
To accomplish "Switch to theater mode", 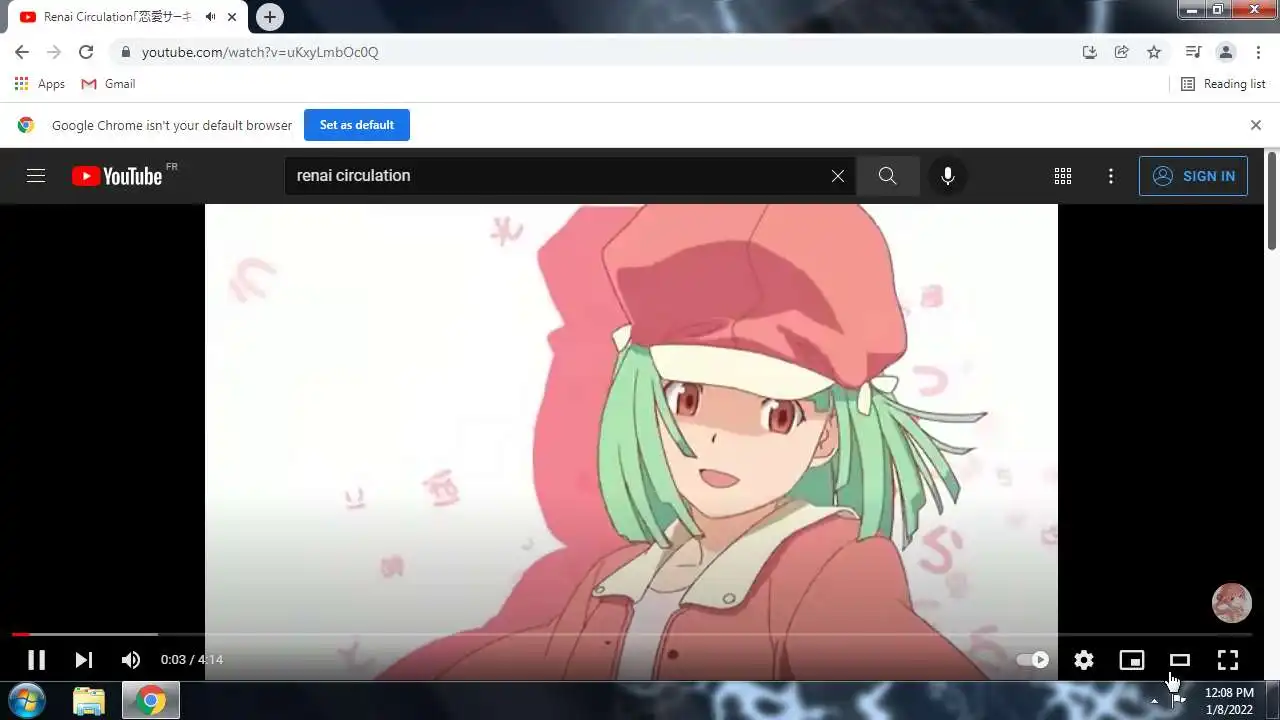I will coord(1180,660).
